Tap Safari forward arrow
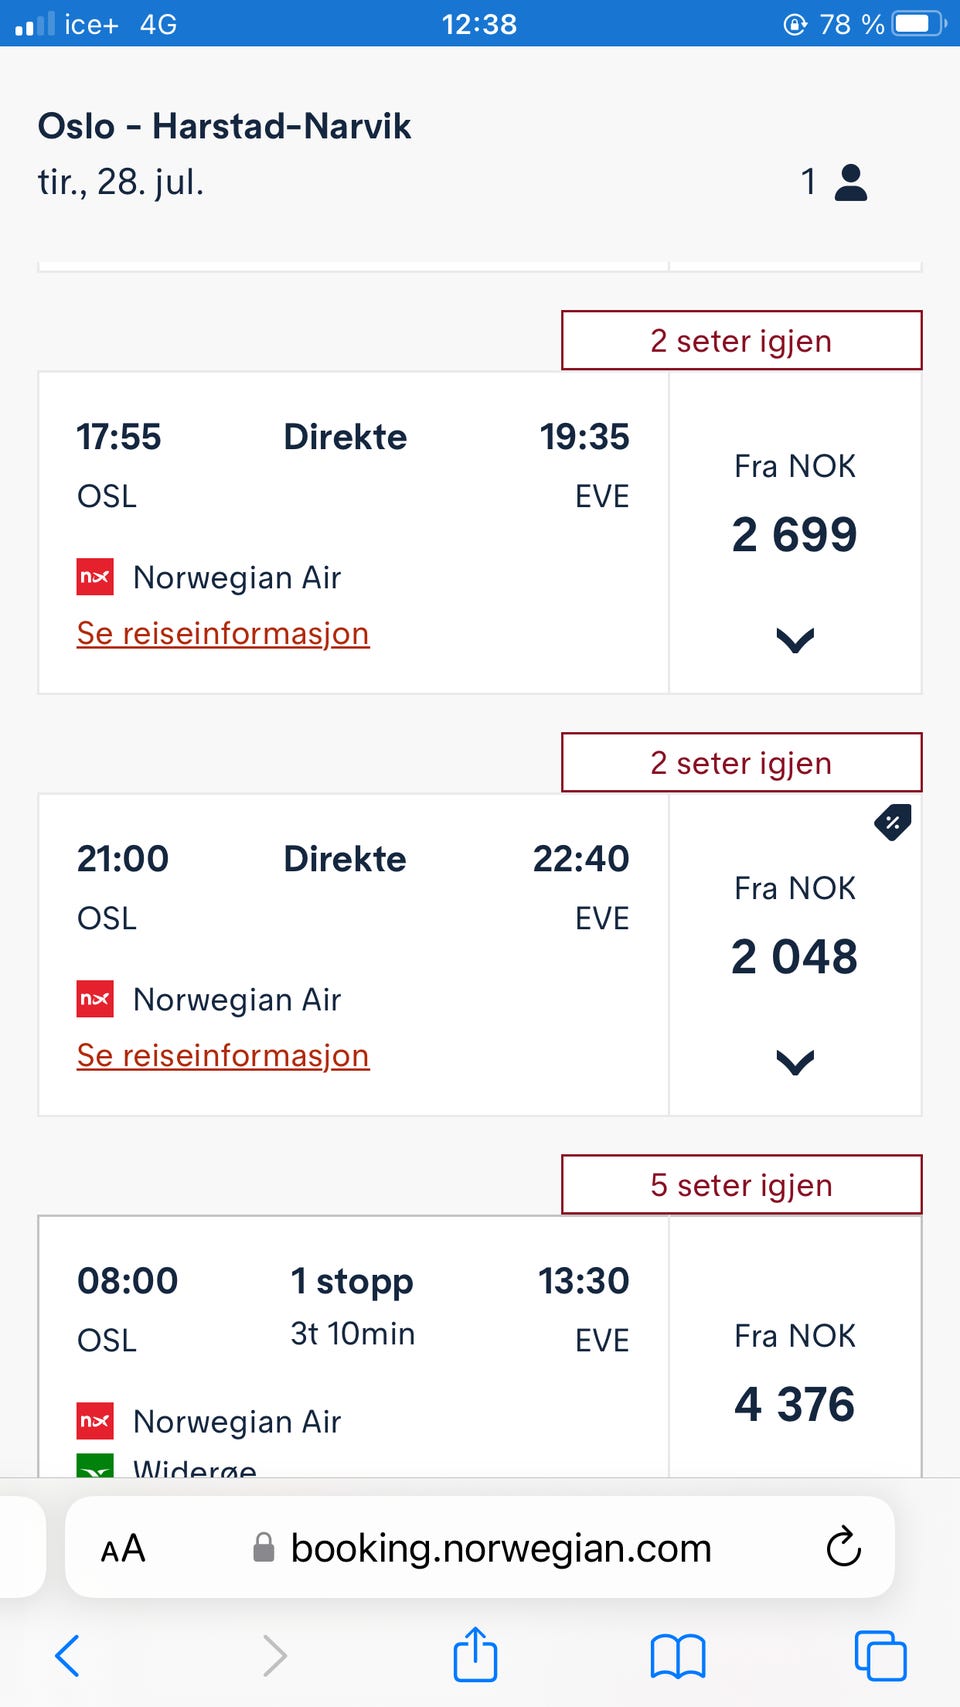 click(274, 1655)
